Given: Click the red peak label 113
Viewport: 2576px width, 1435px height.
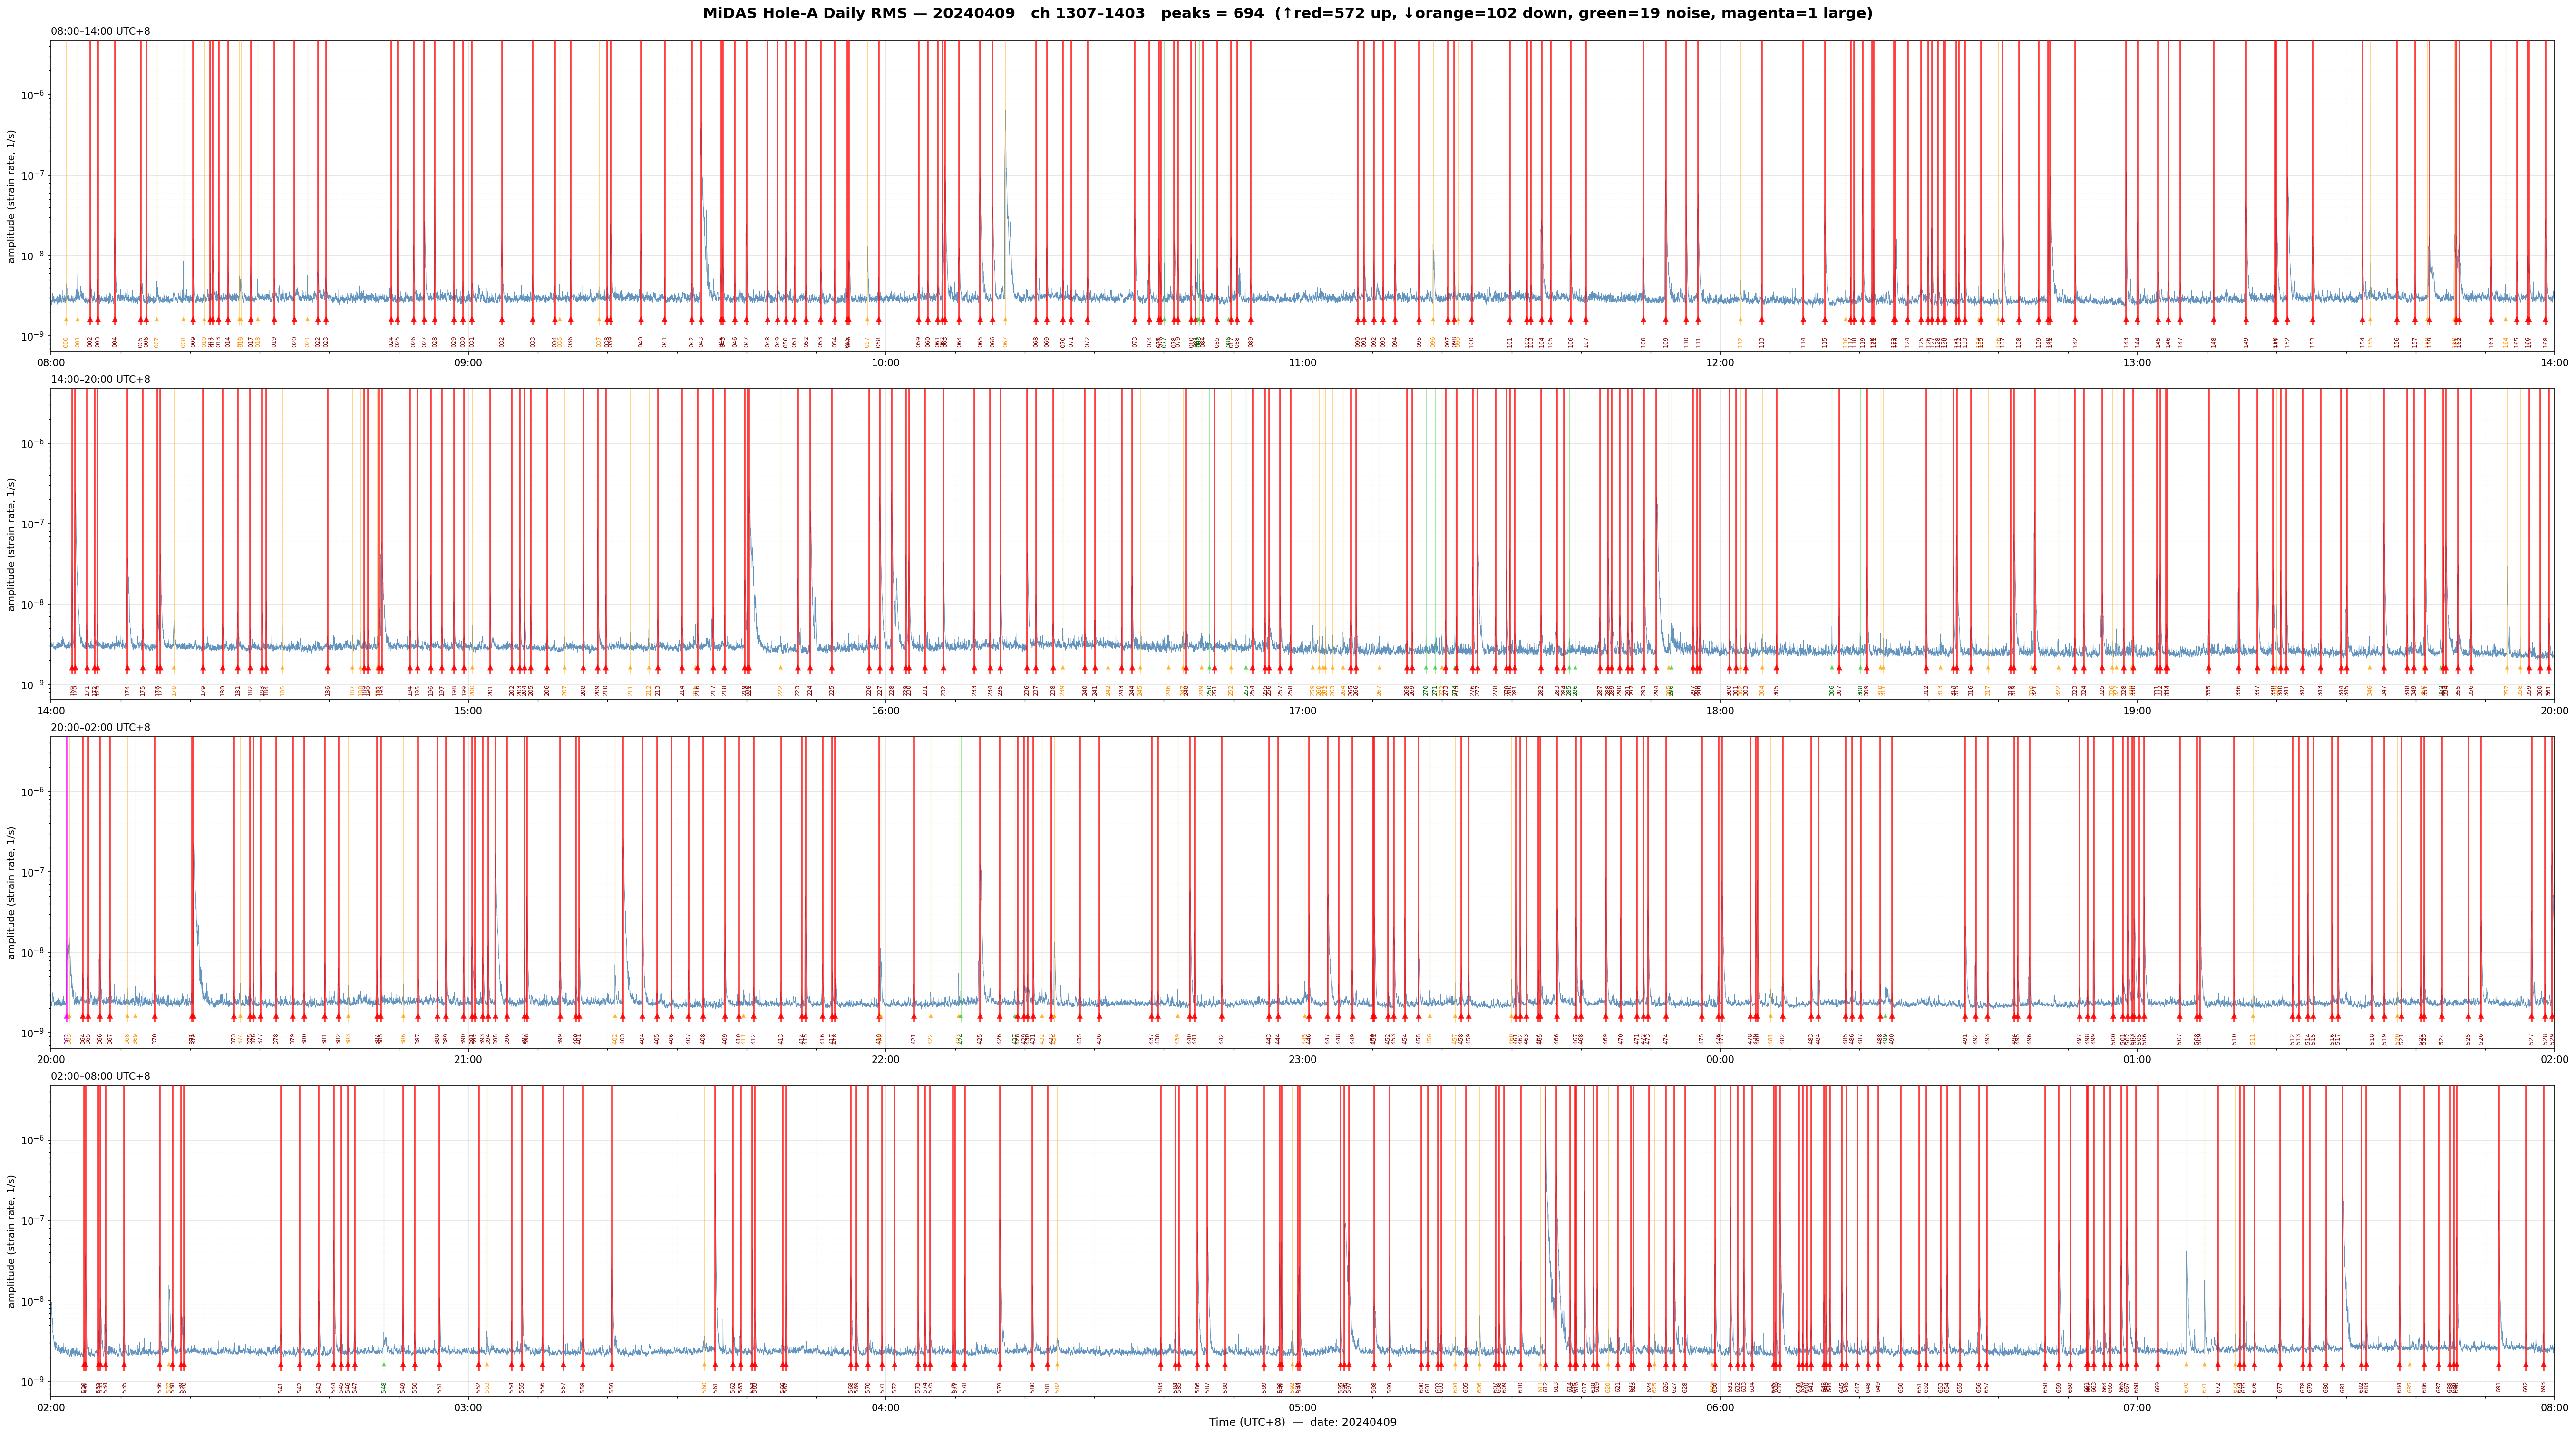Looking at the screenshot, I should (1762, 342).
